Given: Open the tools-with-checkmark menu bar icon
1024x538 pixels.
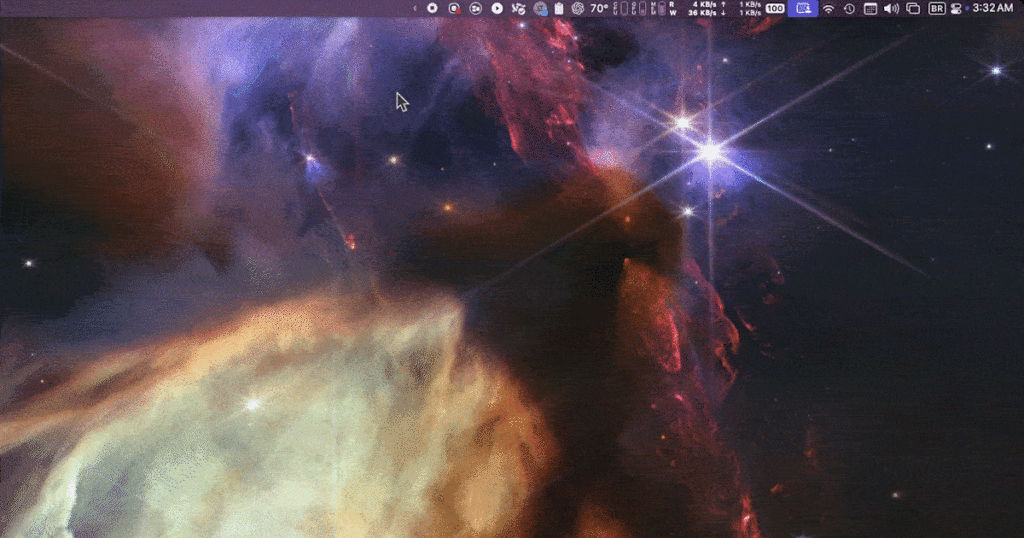Looking at the screenshot, I should click(519, 8).
